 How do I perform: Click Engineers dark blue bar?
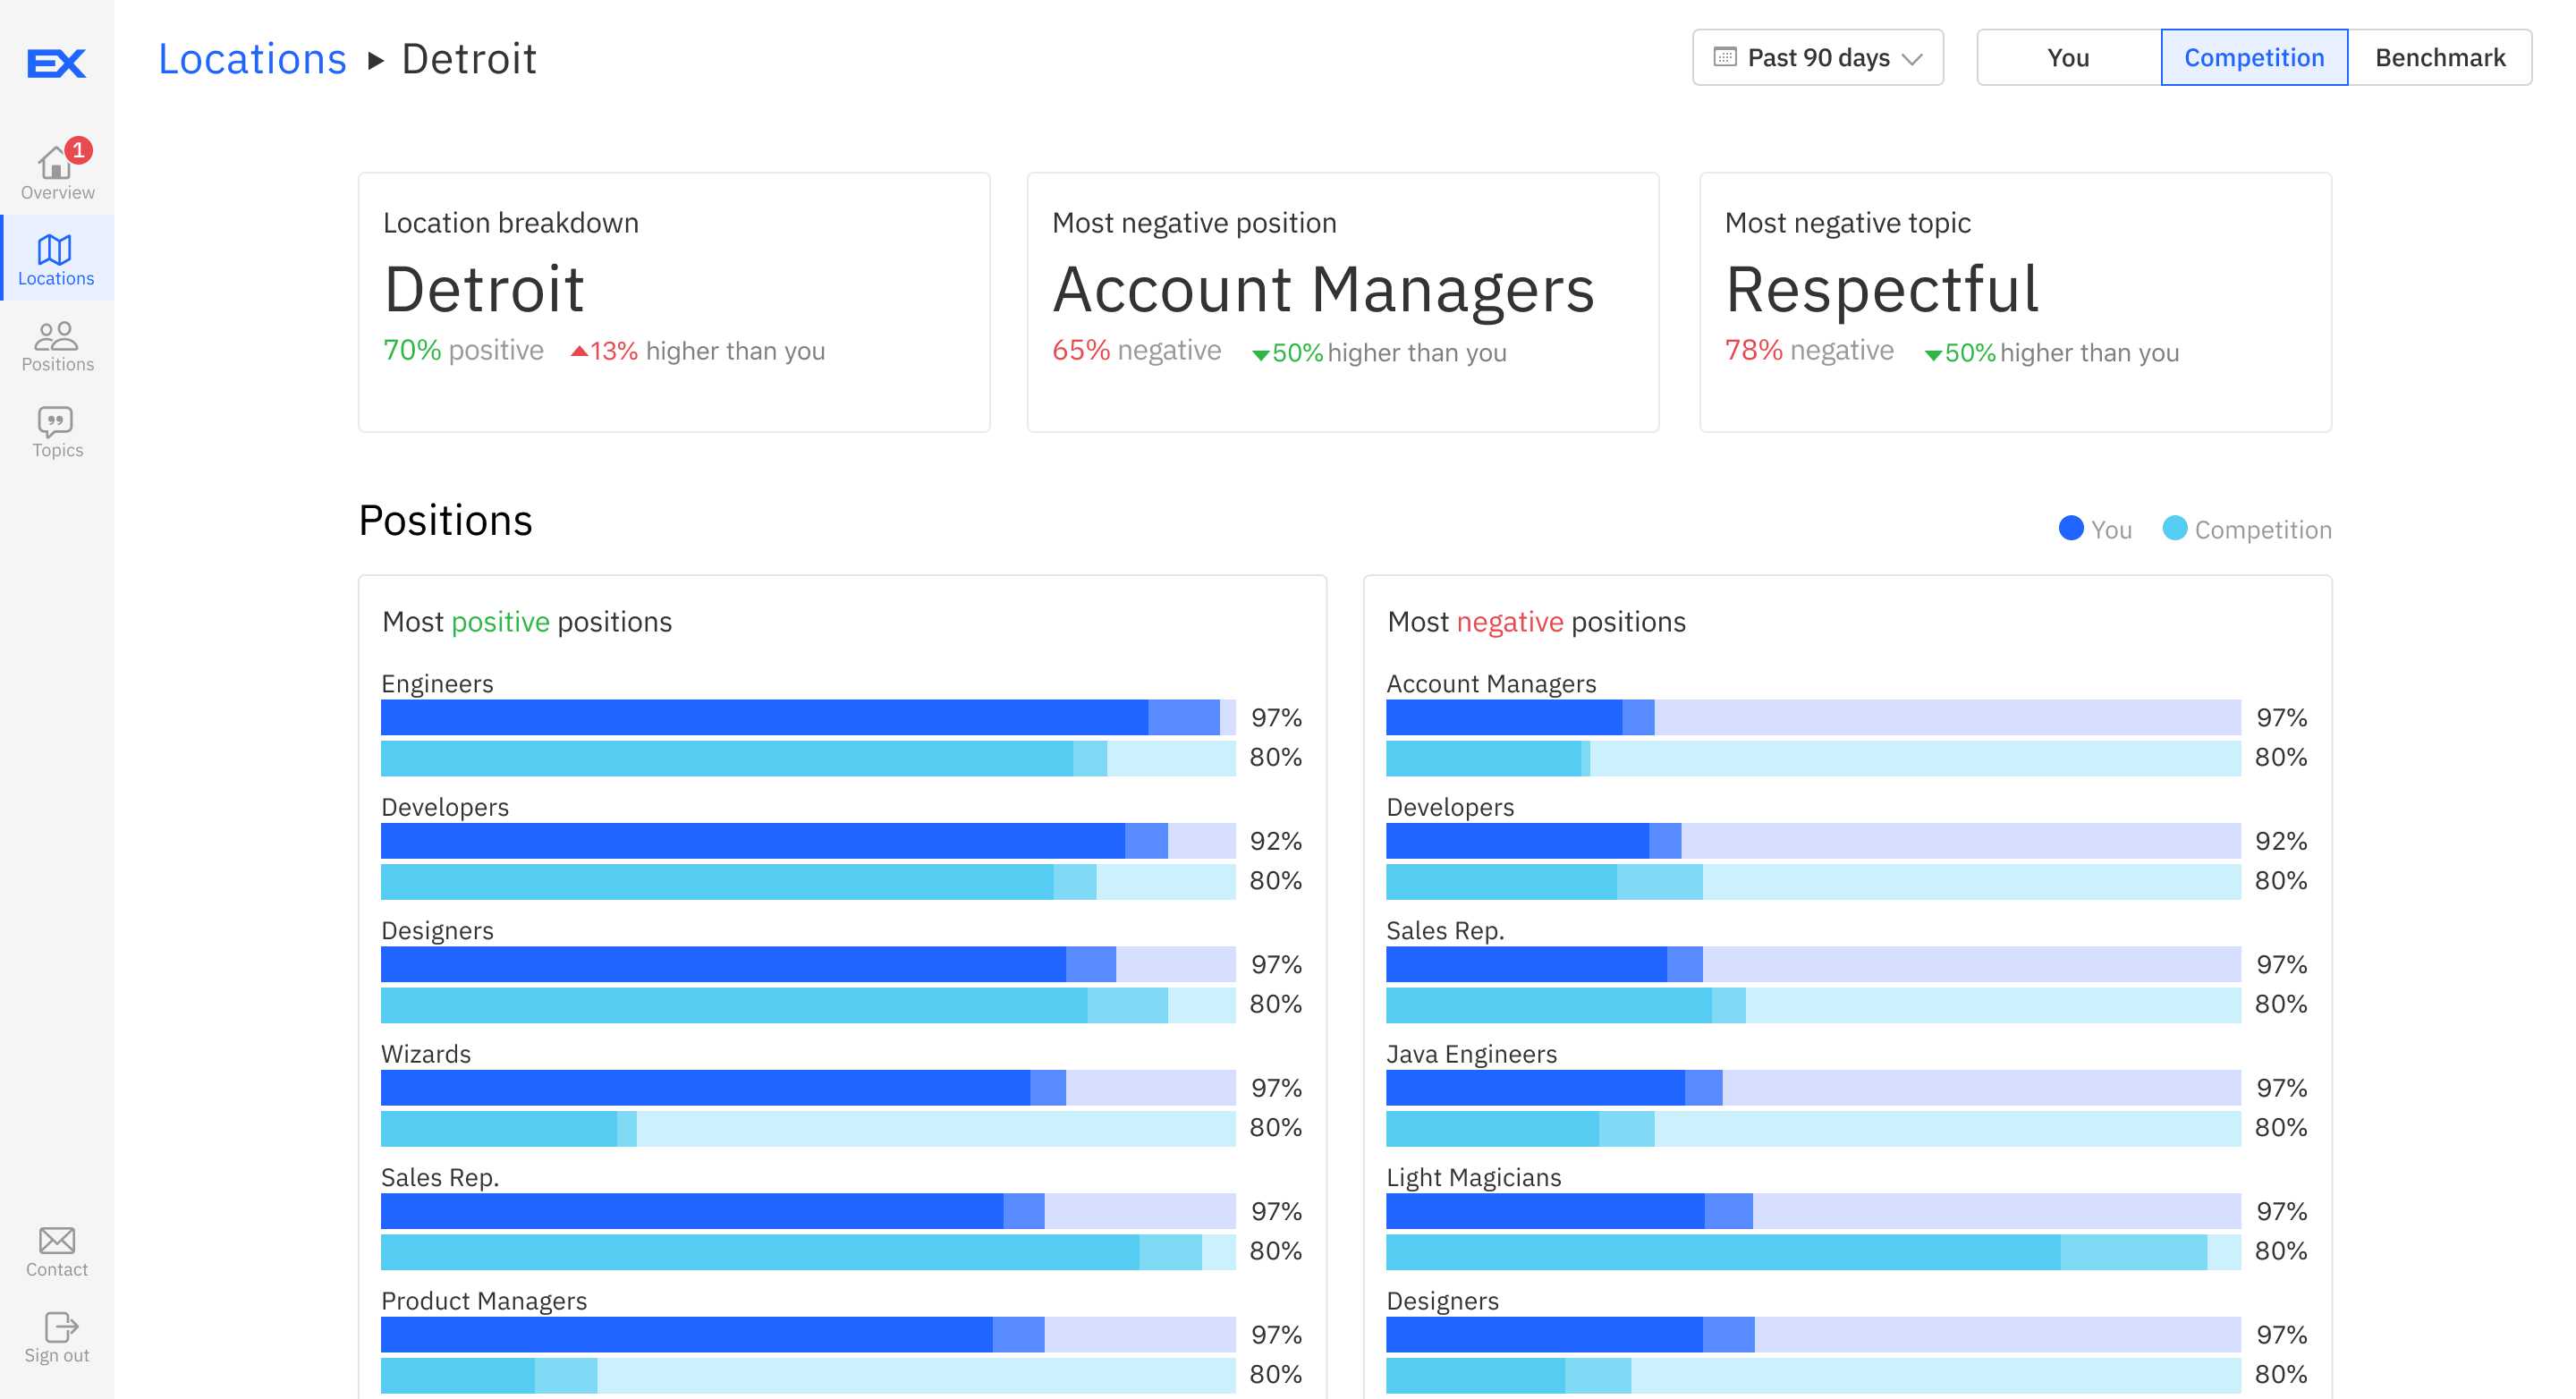(x=764, y=717)
